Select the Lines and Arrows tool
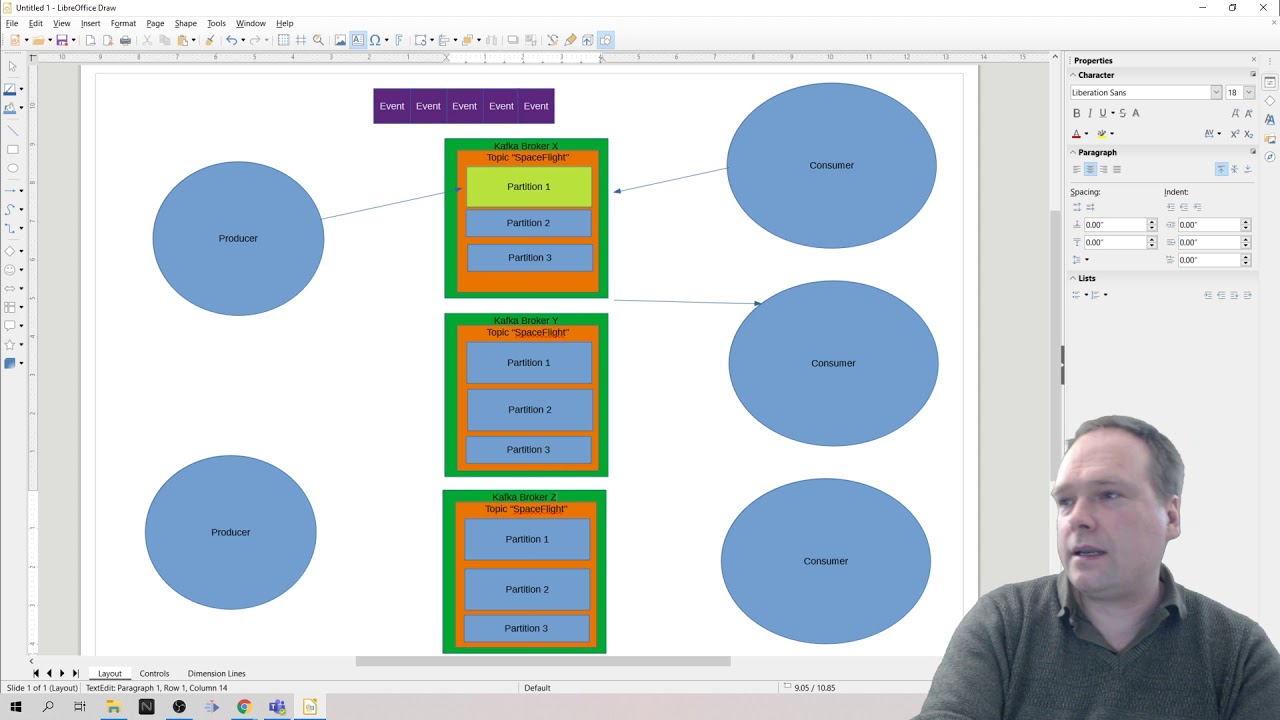 coord(10,190)
